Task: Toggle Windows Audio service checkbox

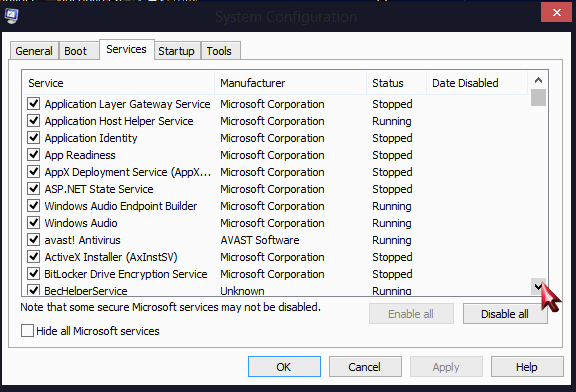Action: tap(33, 223)
